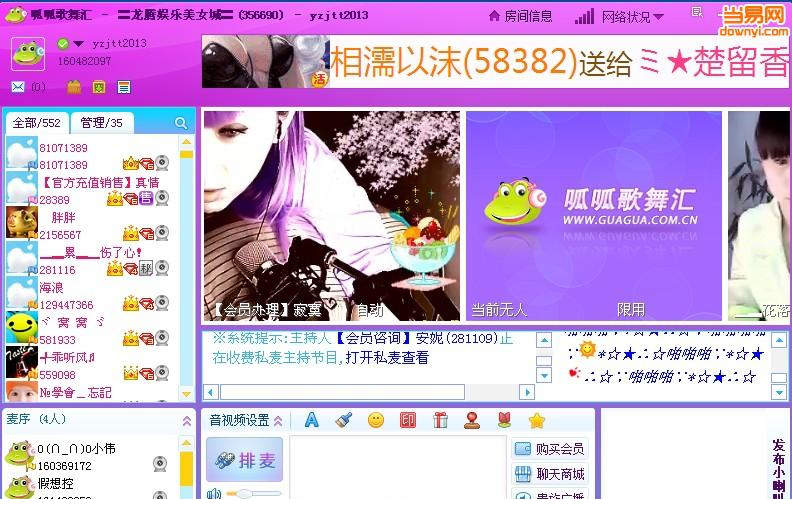Image resolution: width=792 pixels, height=518 pixels.
Task: Click the 秘 badge beside user 281116
Action: (x=146, y=268)
